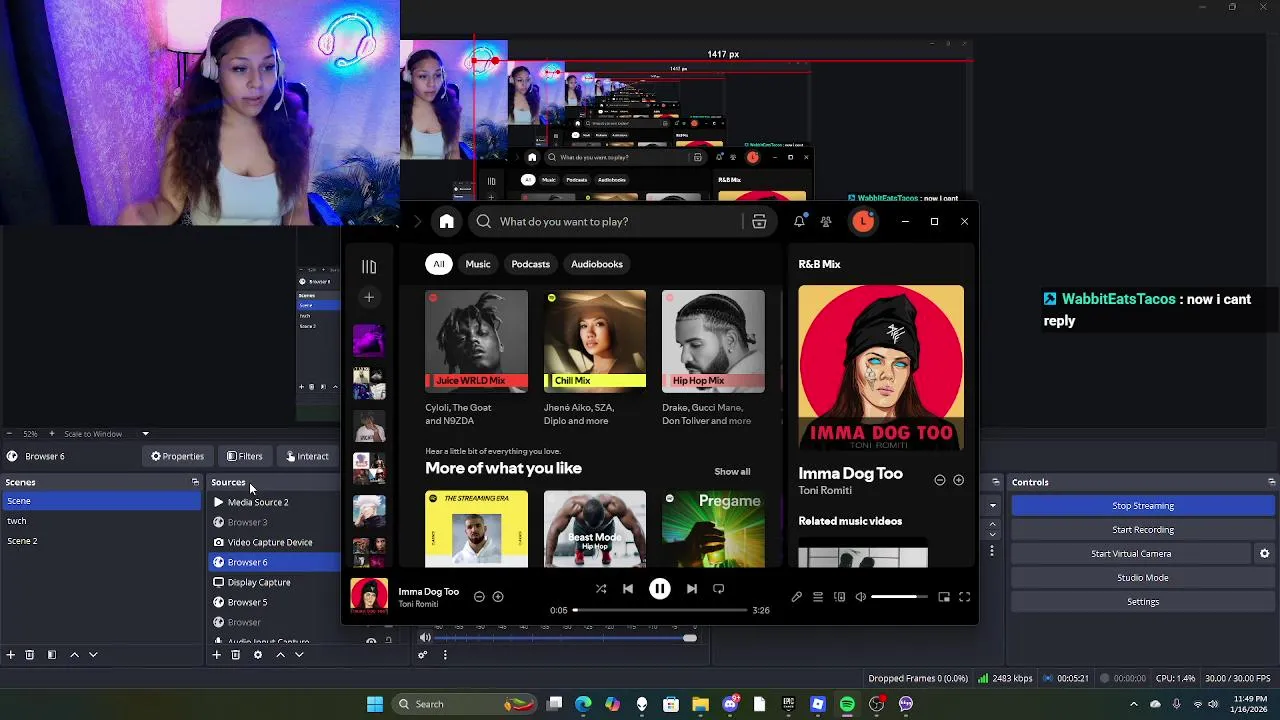
Task: Toggle repeat in Spotify player
Action: [718, 589]
